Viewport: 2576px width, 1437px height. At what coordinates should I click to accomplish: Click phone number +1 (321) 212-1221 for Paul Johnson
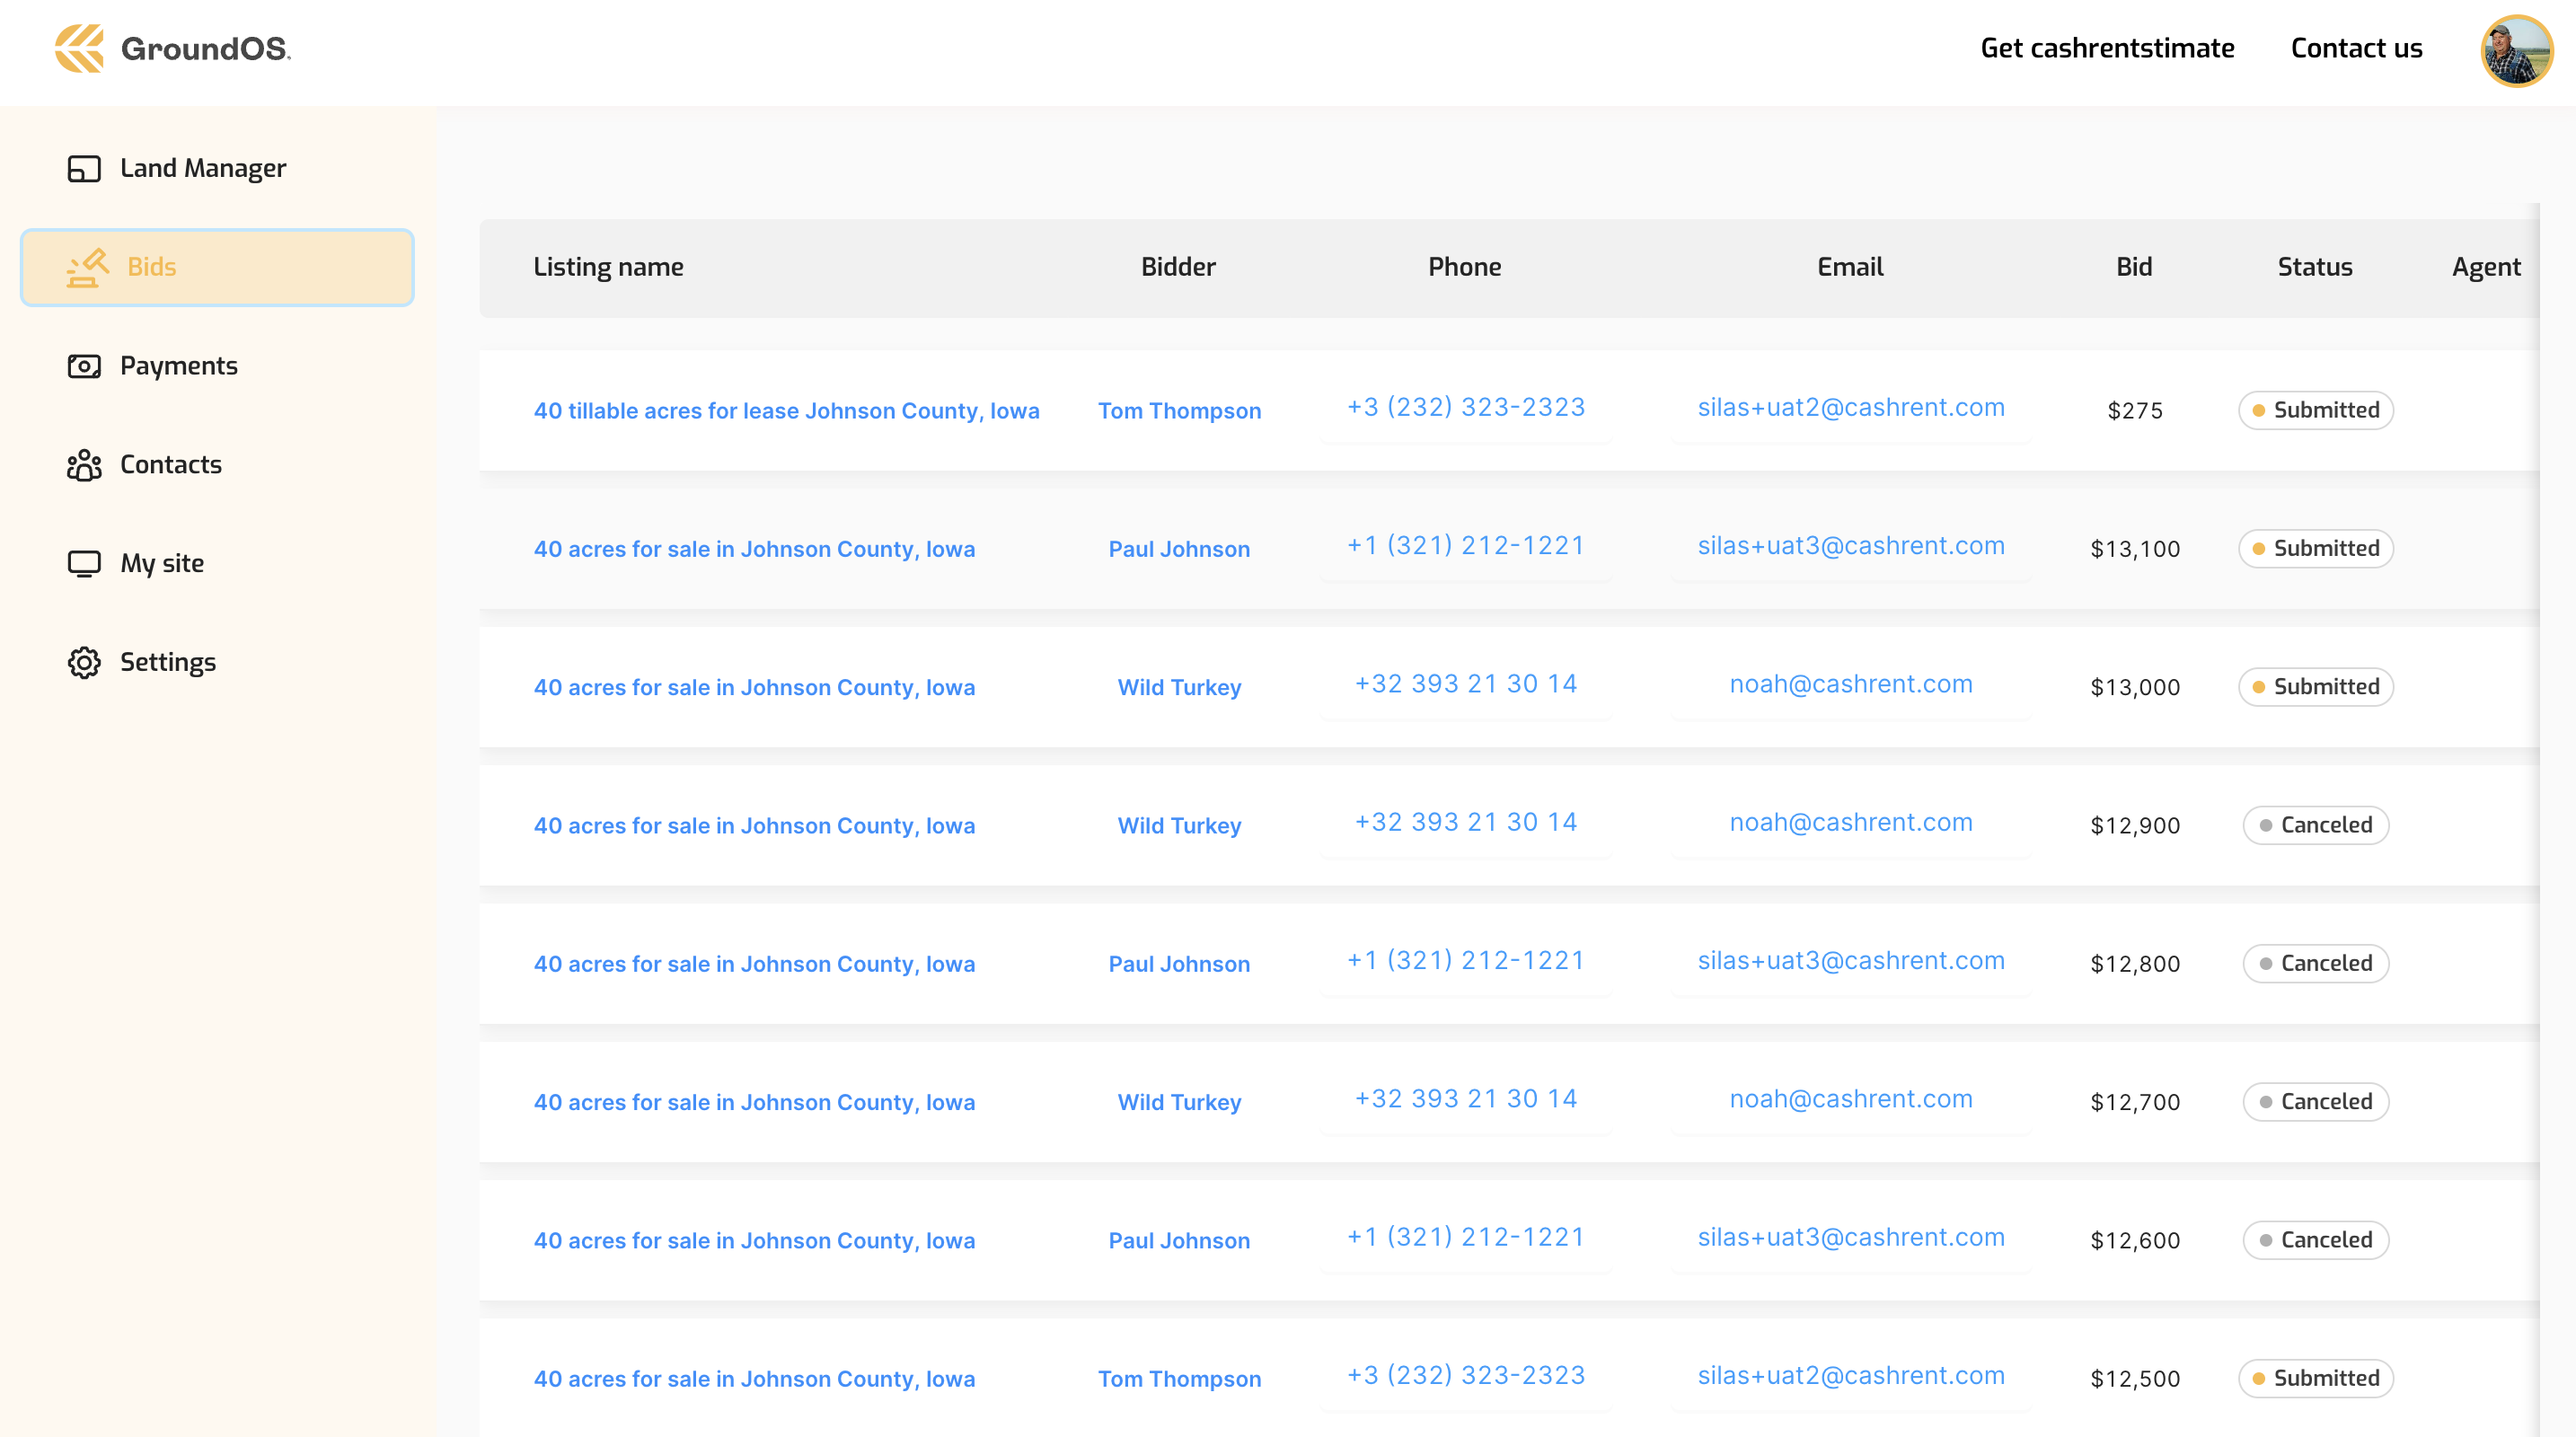[x=1465, y=545]
